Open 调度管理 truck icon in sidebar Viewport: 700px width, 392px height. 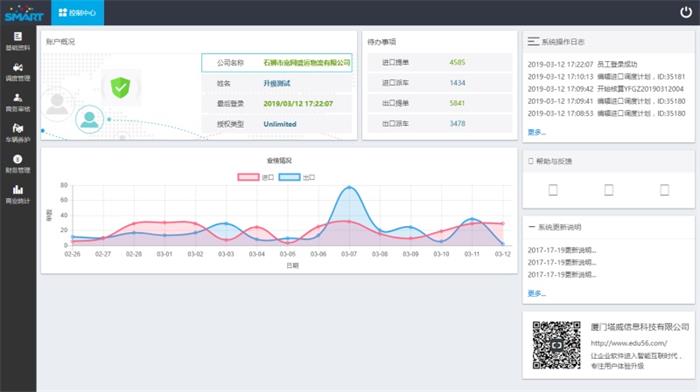18,67
